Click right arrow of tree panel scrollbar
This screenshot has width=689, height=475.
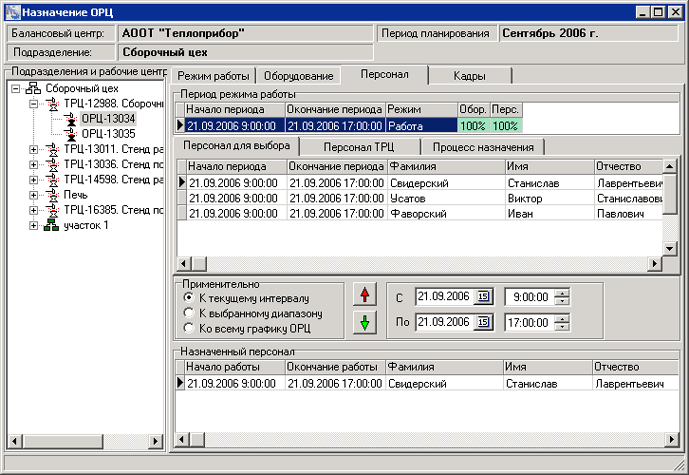coord(155,441)
